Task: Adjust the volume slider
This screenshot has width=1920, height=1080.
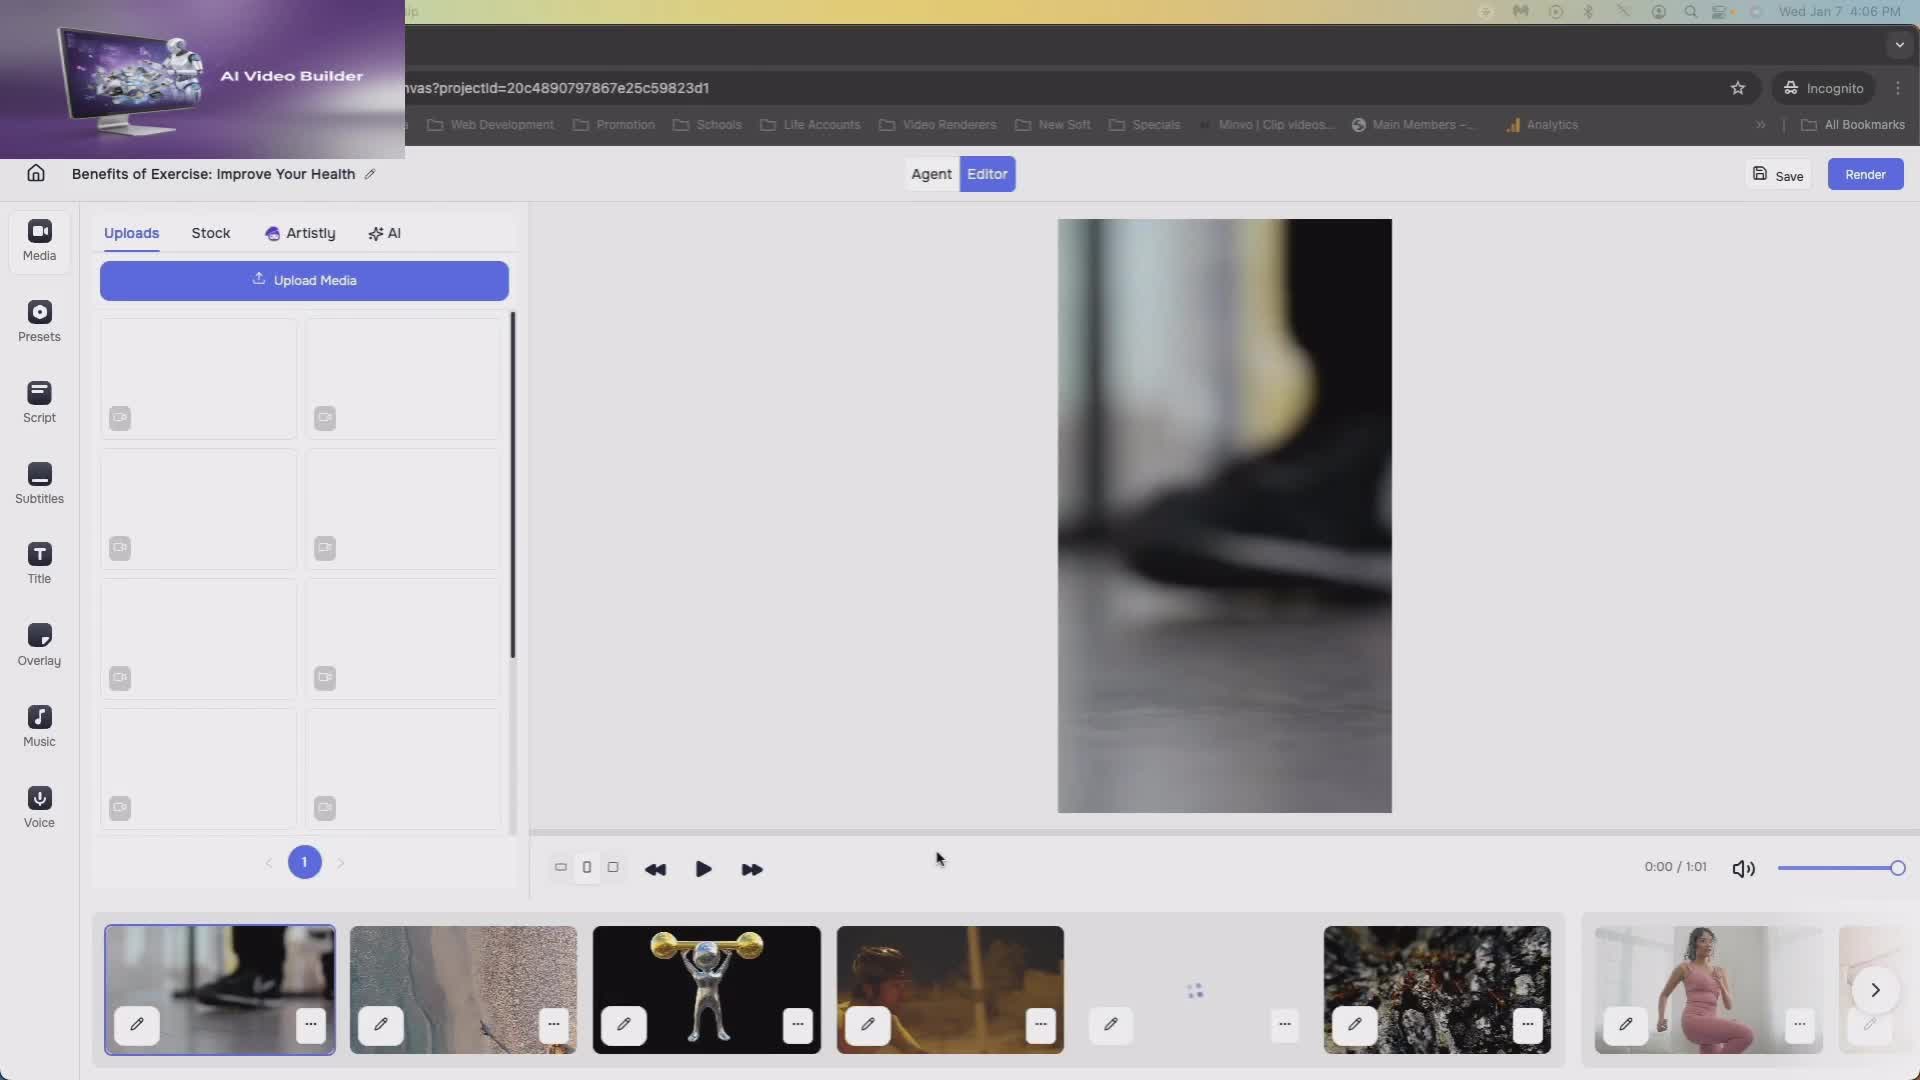Action: pos(1840,868)
